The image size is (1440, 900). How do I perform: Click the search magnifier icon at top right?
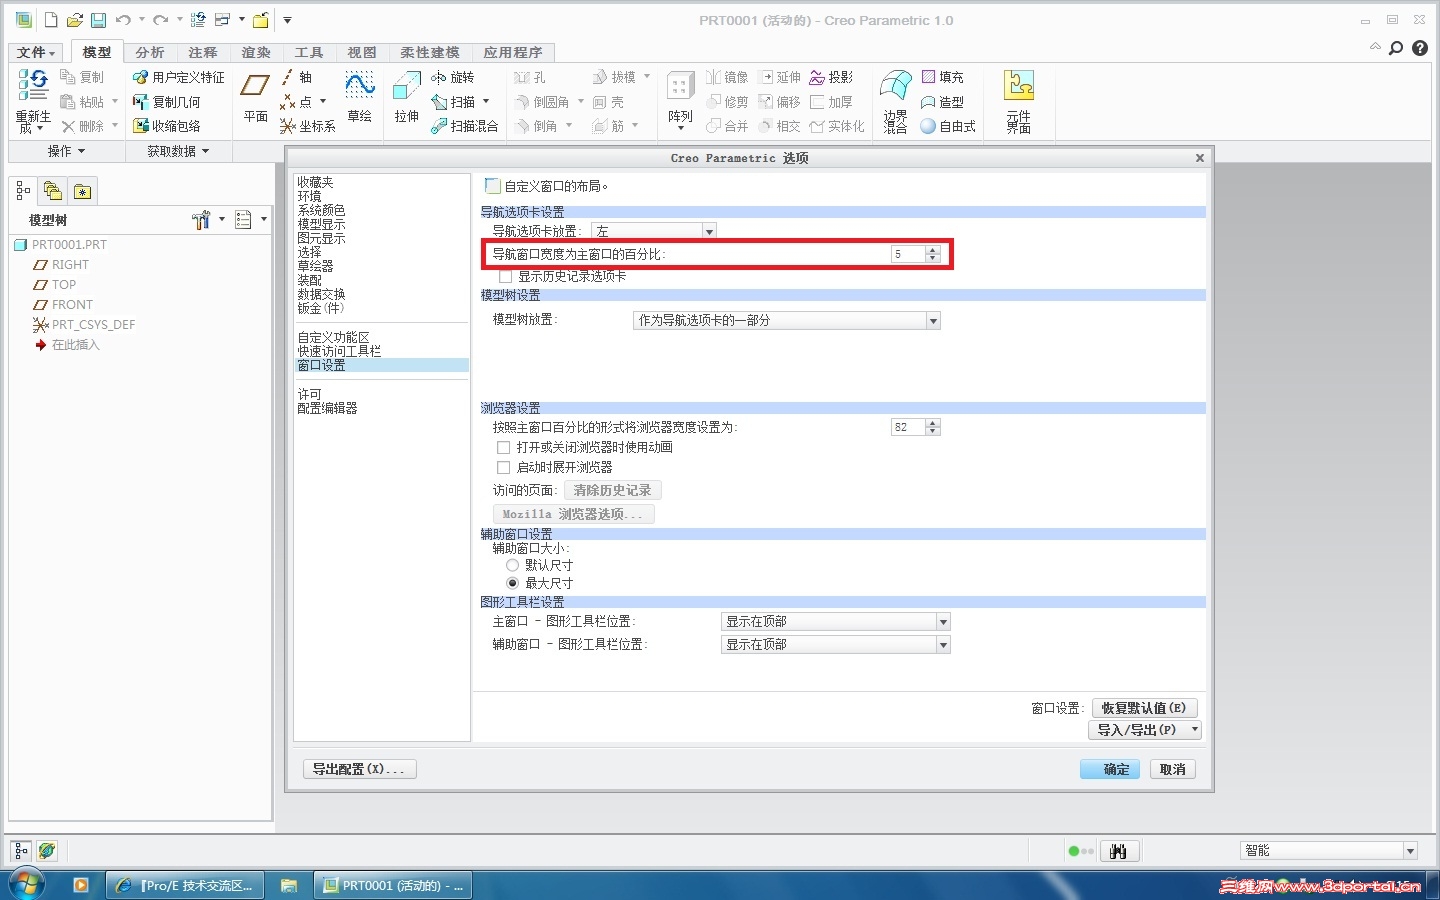coord(1397,48)
